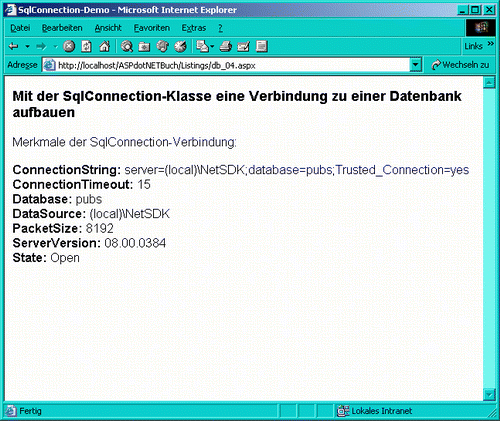This screenshot has height=421, width=500.
Task: Expand the Back button history dropdown
Action: click(28, 46)
